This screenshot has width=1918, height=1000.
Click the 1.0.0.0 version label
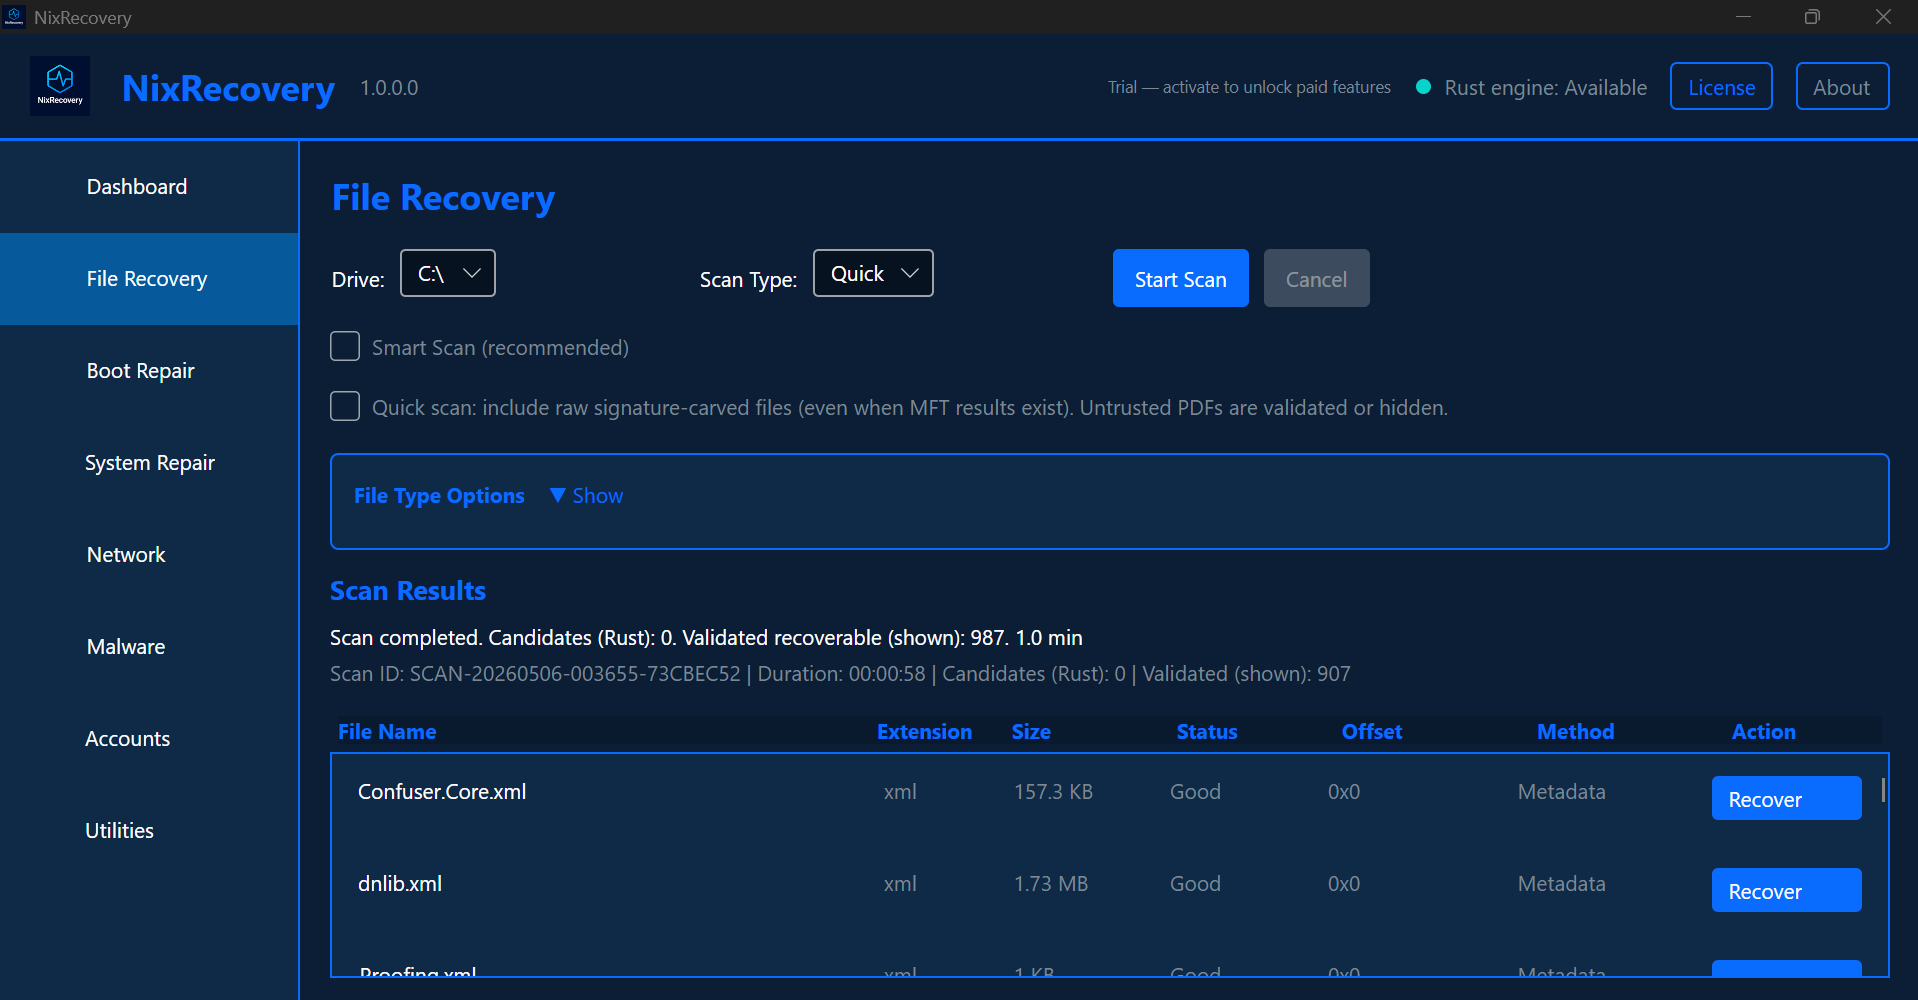(x=389, y=88)
